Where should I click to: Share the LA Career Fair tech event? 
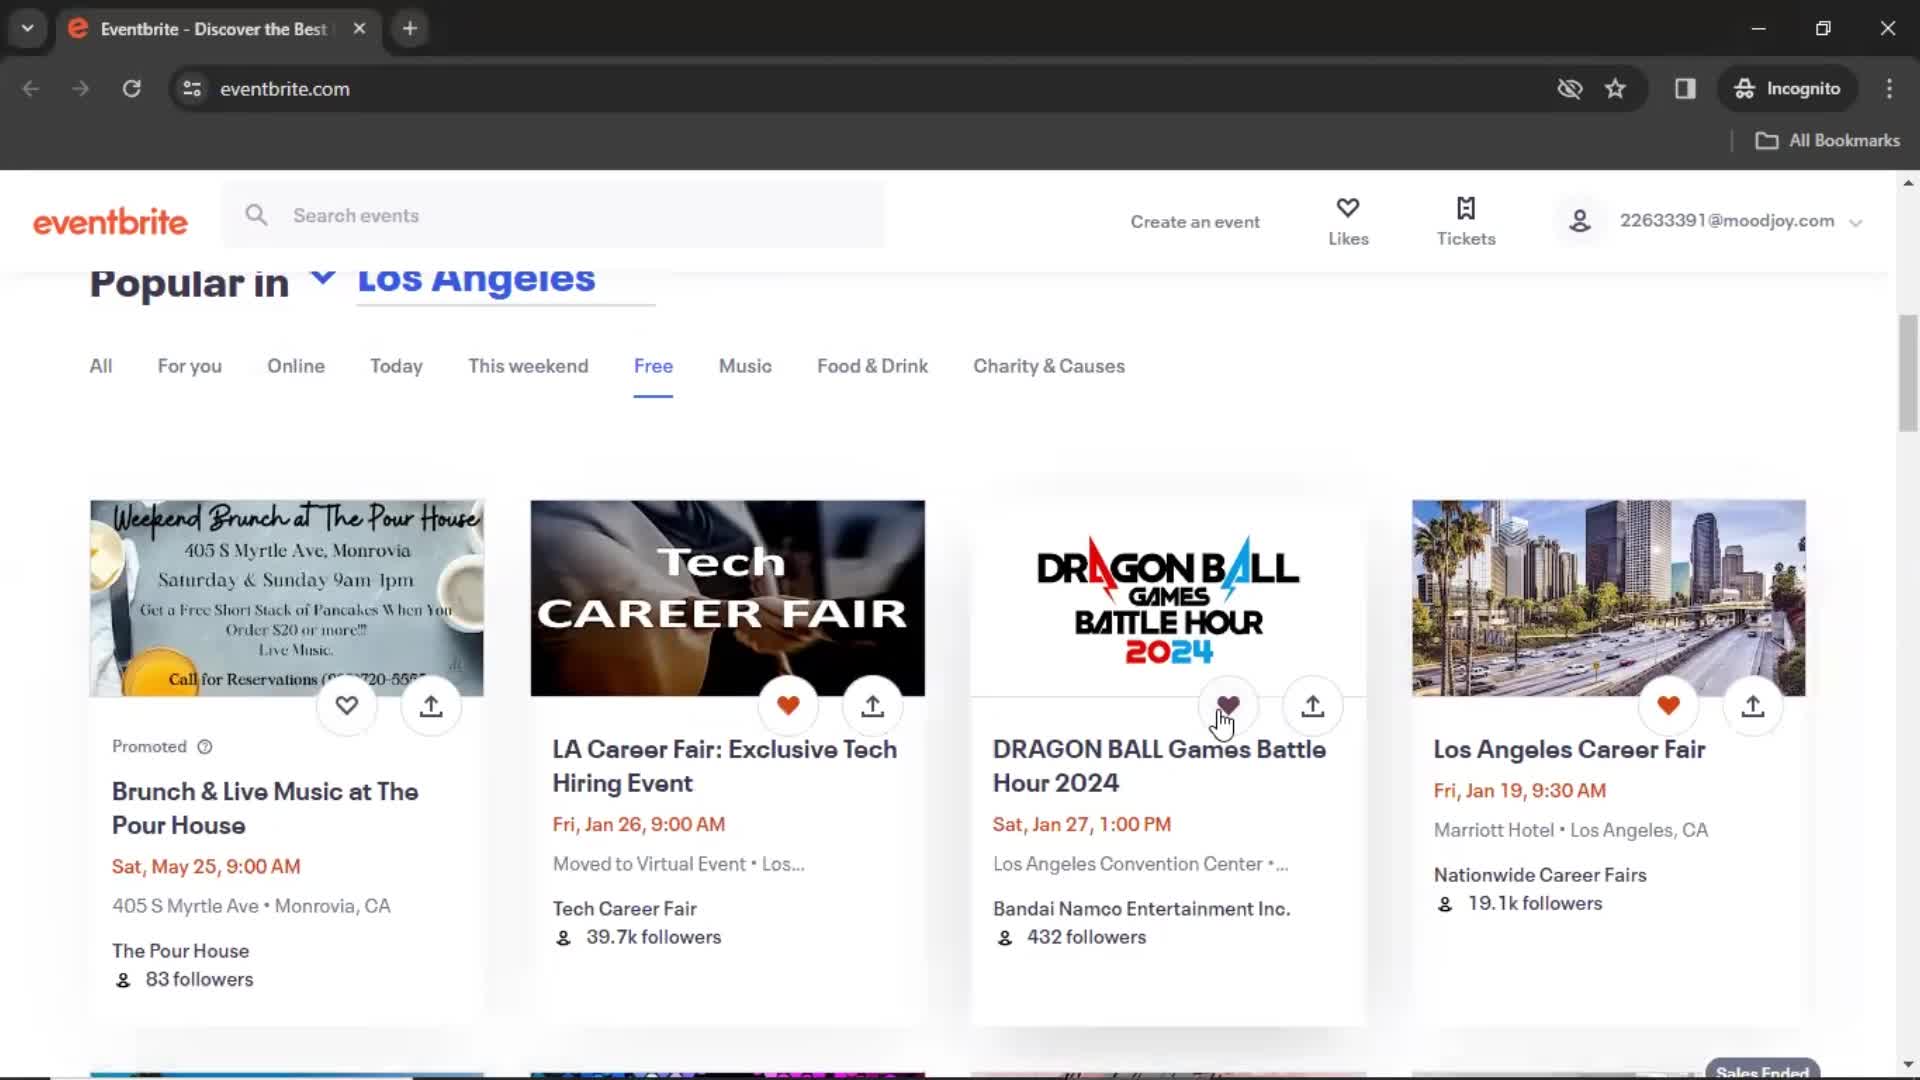(873, 706)
